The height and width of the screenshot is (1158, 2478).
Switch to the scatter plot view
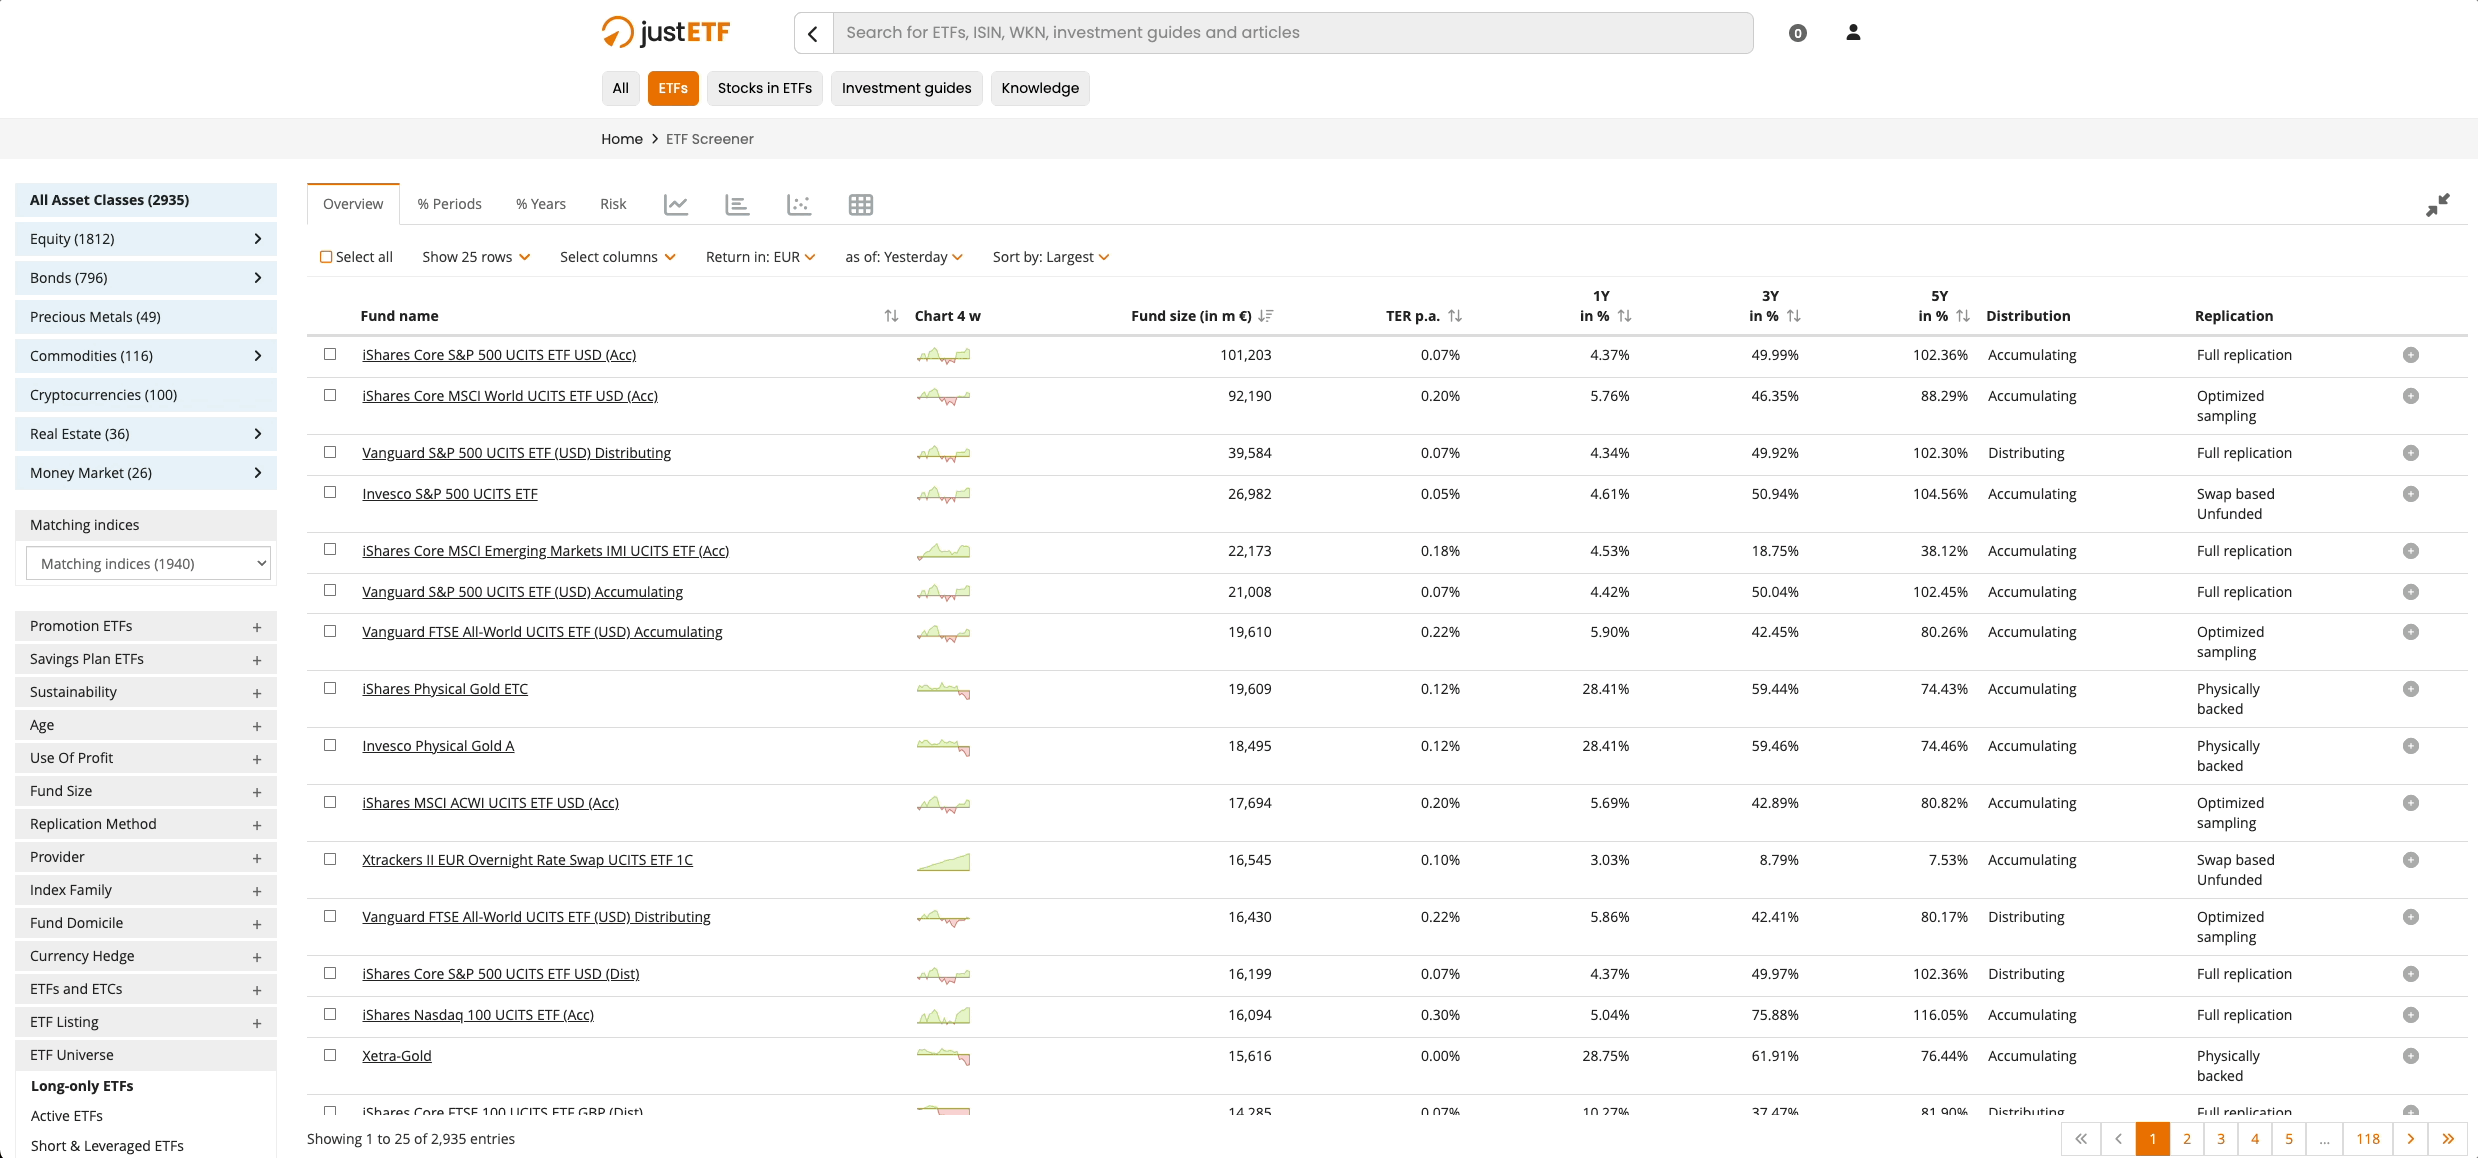(799, 204)
